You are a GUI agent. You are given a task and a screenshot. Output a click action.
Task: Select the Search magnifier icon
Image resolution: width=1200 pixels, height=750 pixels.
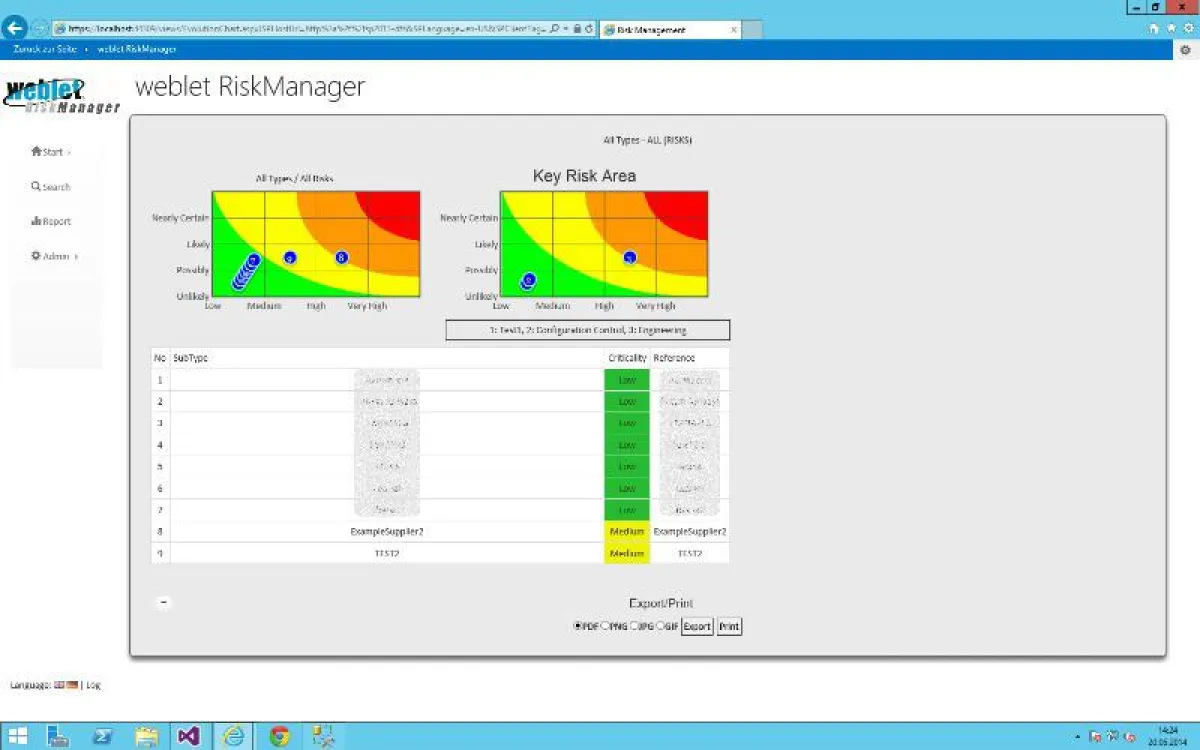pos(37,186)
